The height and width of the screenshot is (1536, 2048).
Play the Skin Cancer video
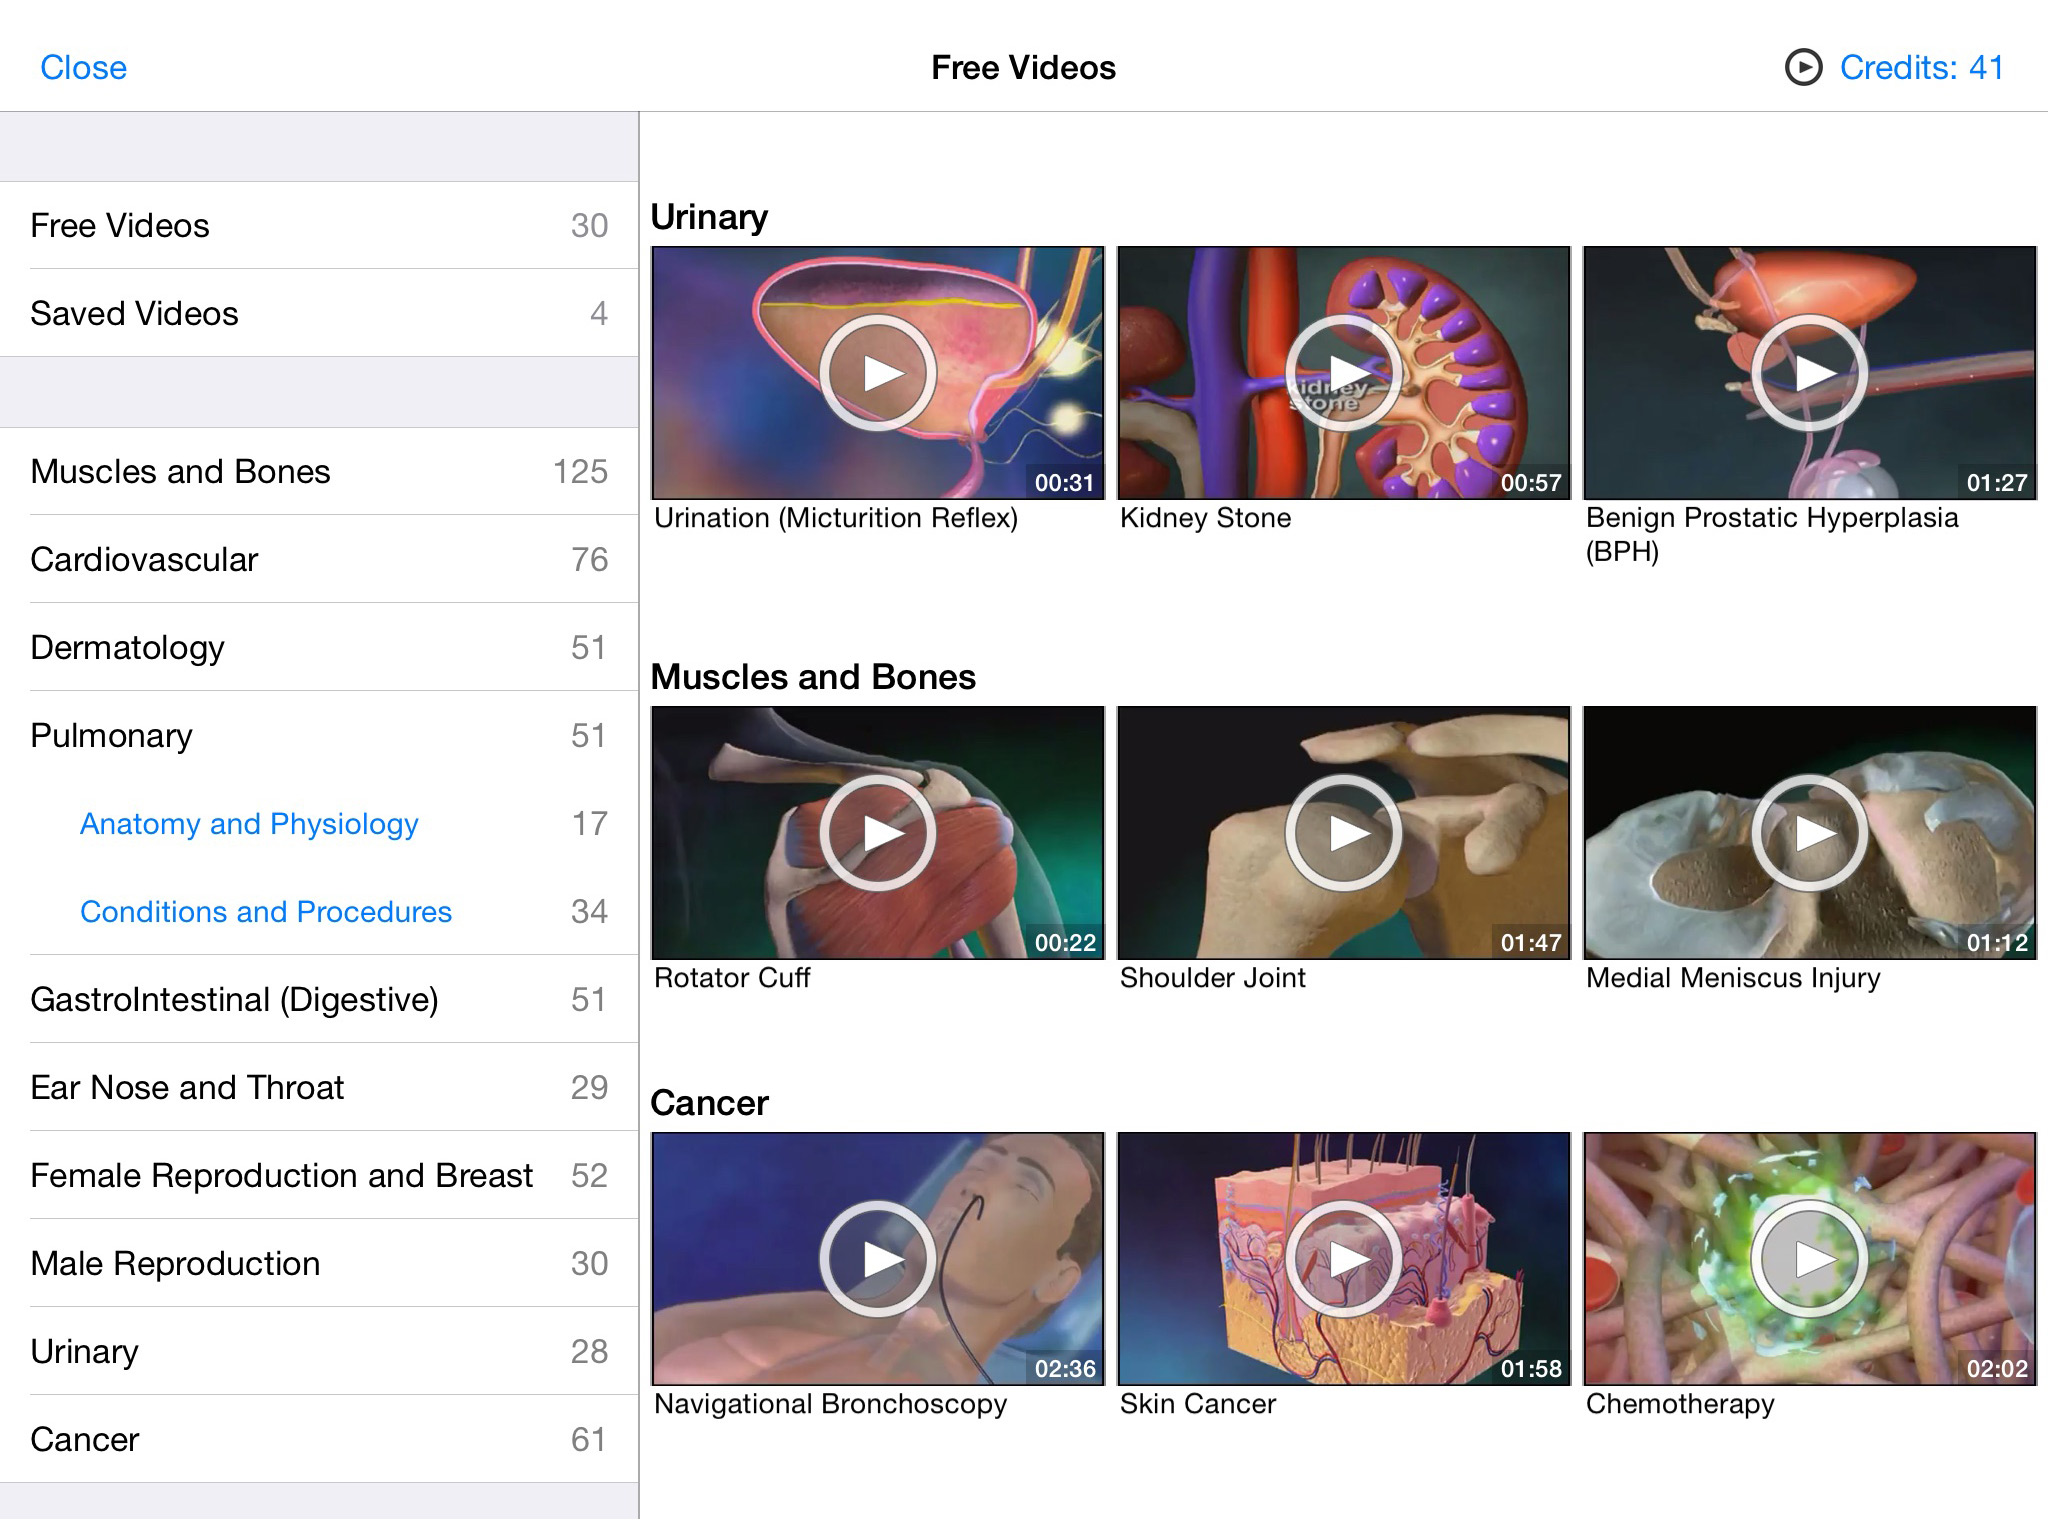click(x=1344, y=1258)
